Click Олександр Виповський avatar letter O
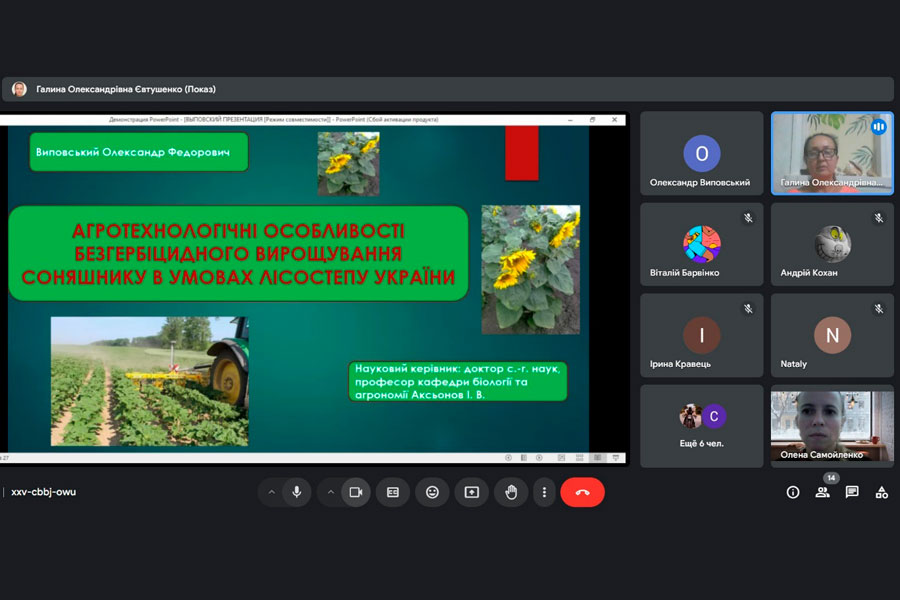The height and width of the screenshot is (600, 900). click(701, 153)
